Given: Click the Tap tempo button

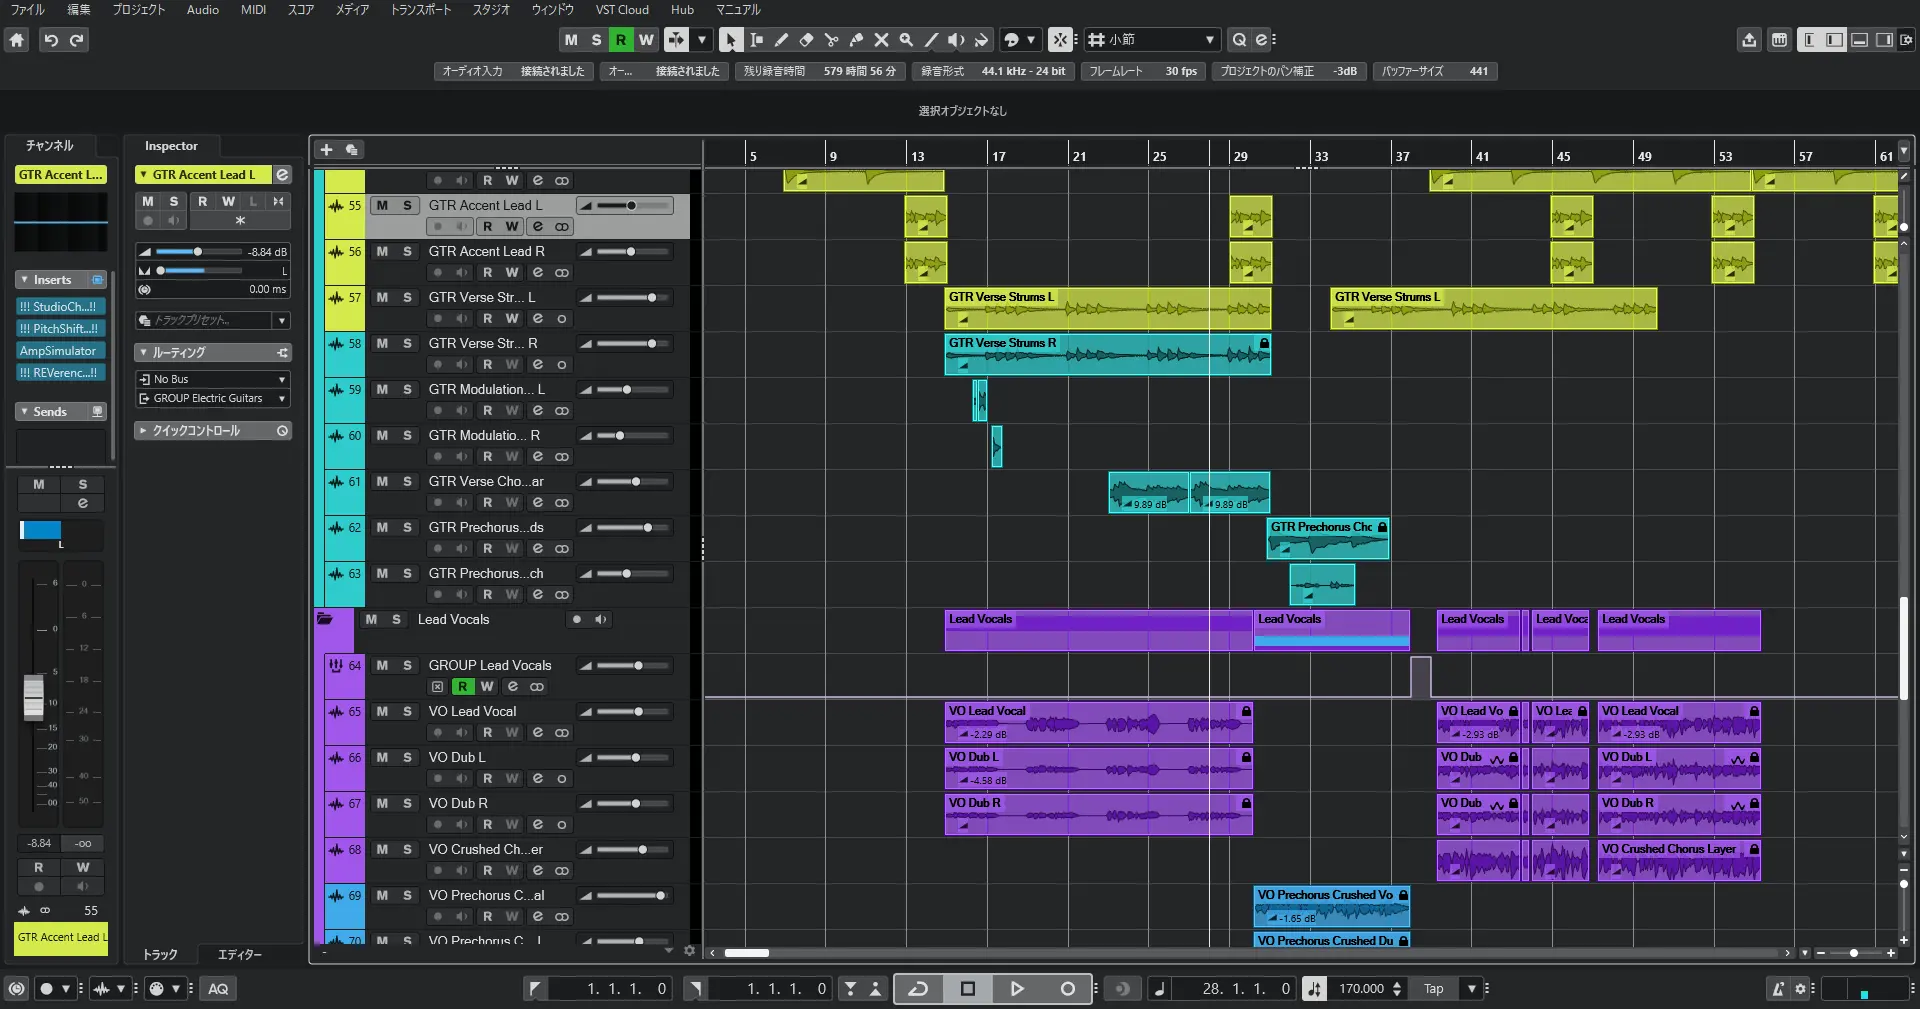Looking at the screenshot, I should (1433, 989).
